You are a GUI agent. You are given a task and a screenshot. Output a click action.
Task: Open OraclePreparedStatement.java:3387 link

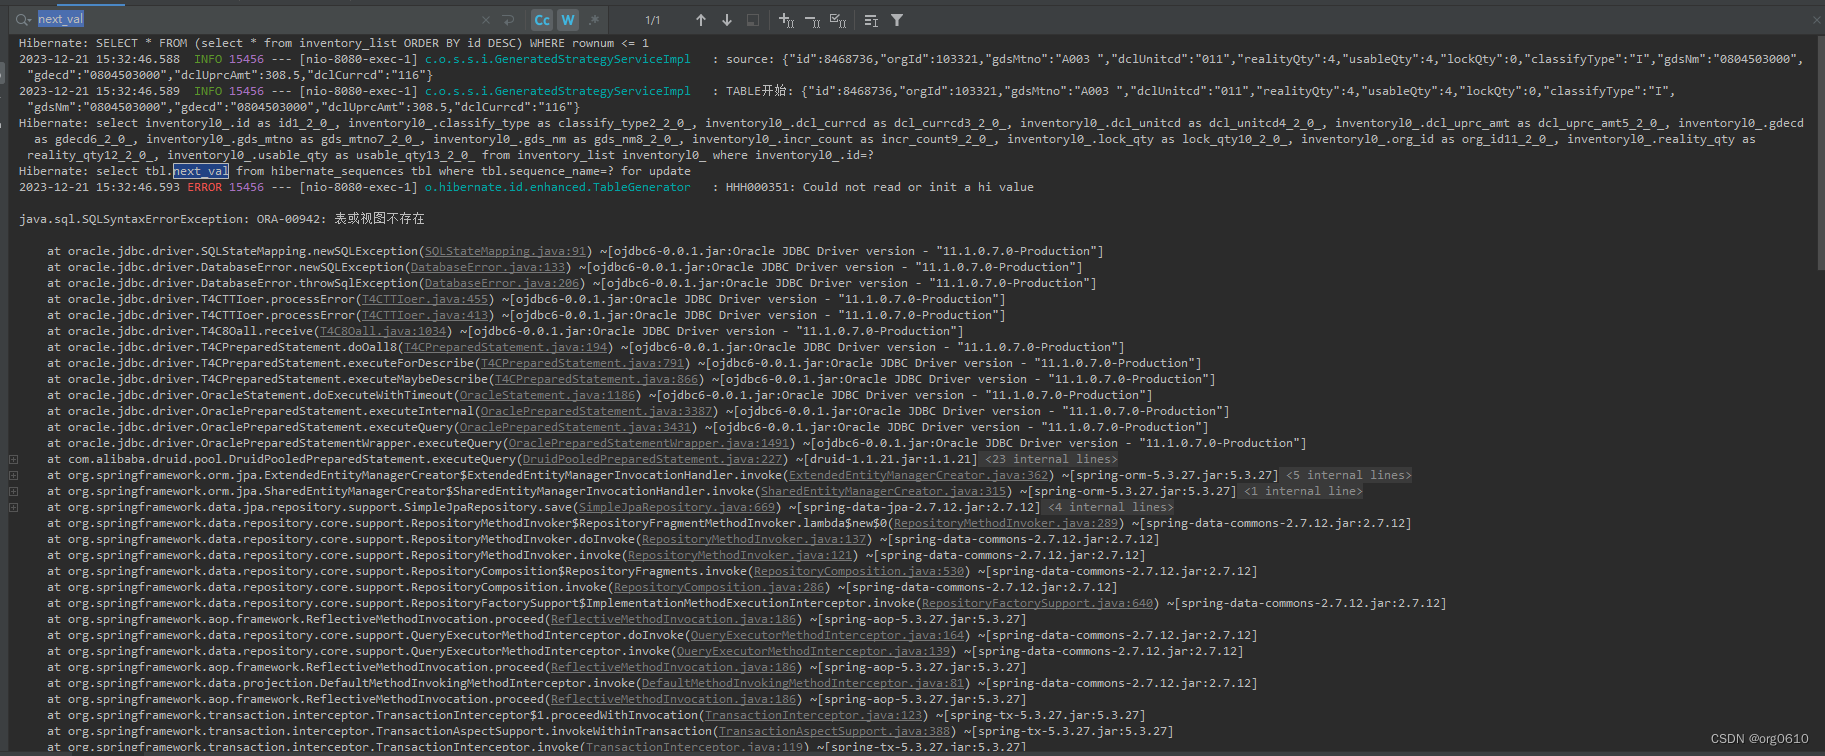[x=596, y=412]
